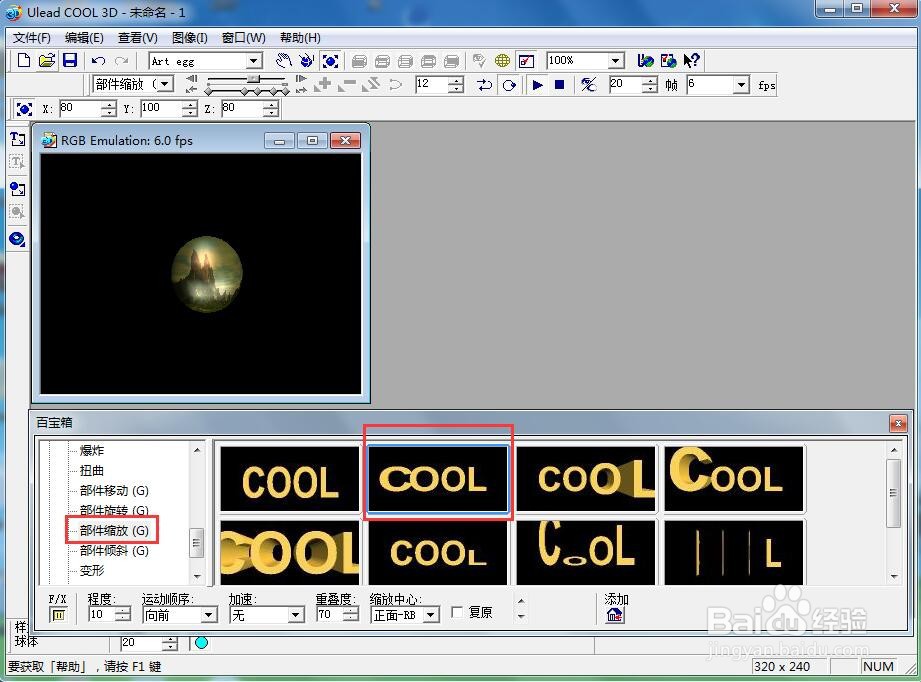Click the Open file folder icon

[x=47, y=61]
